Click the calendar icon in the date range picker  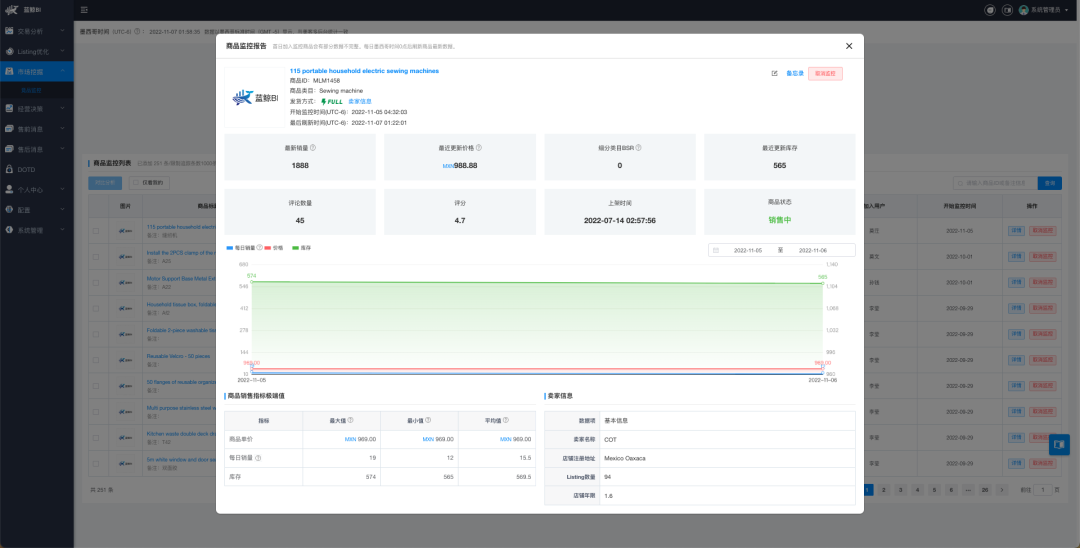(716, 251)
